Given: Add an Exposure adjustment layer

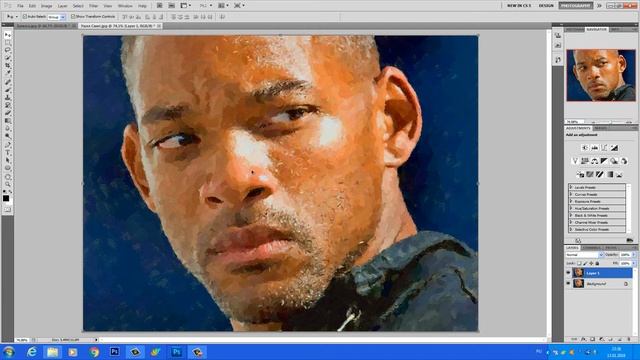Looking at the screenshot, I should (x=614, y=148).
